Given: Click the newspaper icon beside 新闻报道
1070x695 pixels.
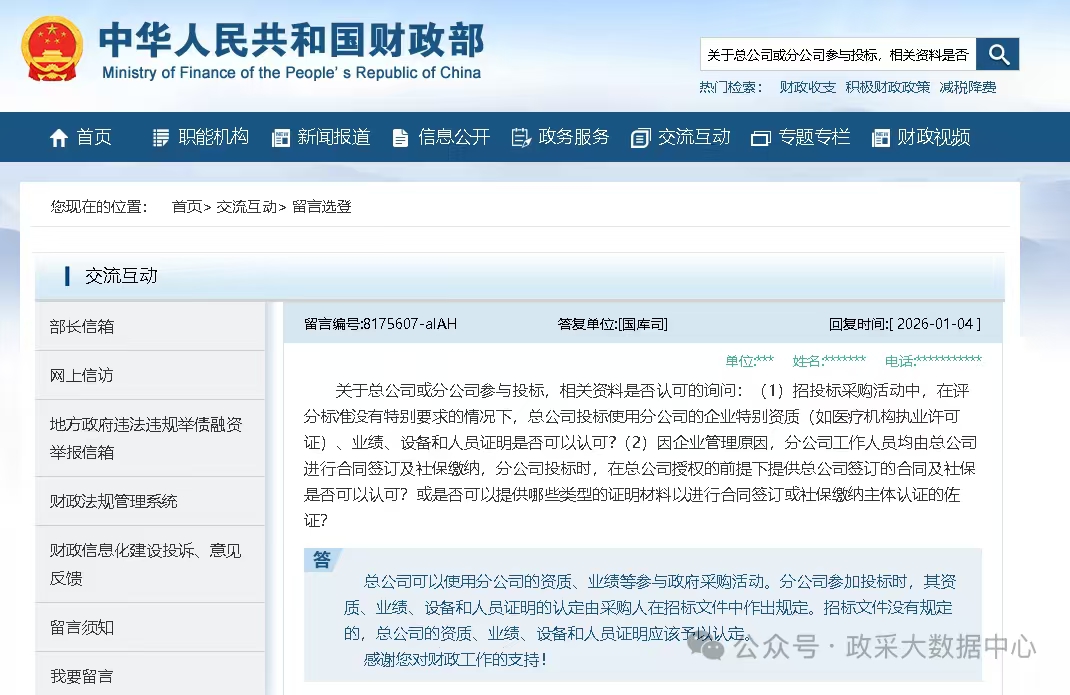Looking at the screenshot, I should point(280,138).
